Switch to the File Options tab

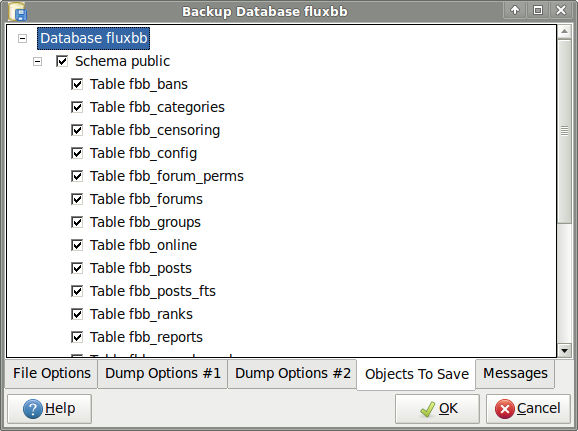coord(52,373)
